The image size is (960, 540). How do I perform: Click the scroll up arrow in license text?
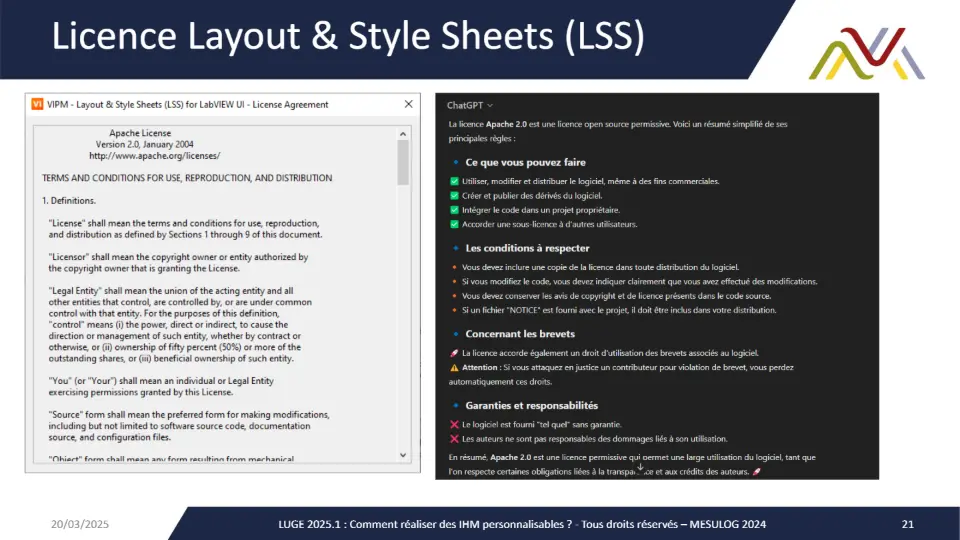pos(403,133)
